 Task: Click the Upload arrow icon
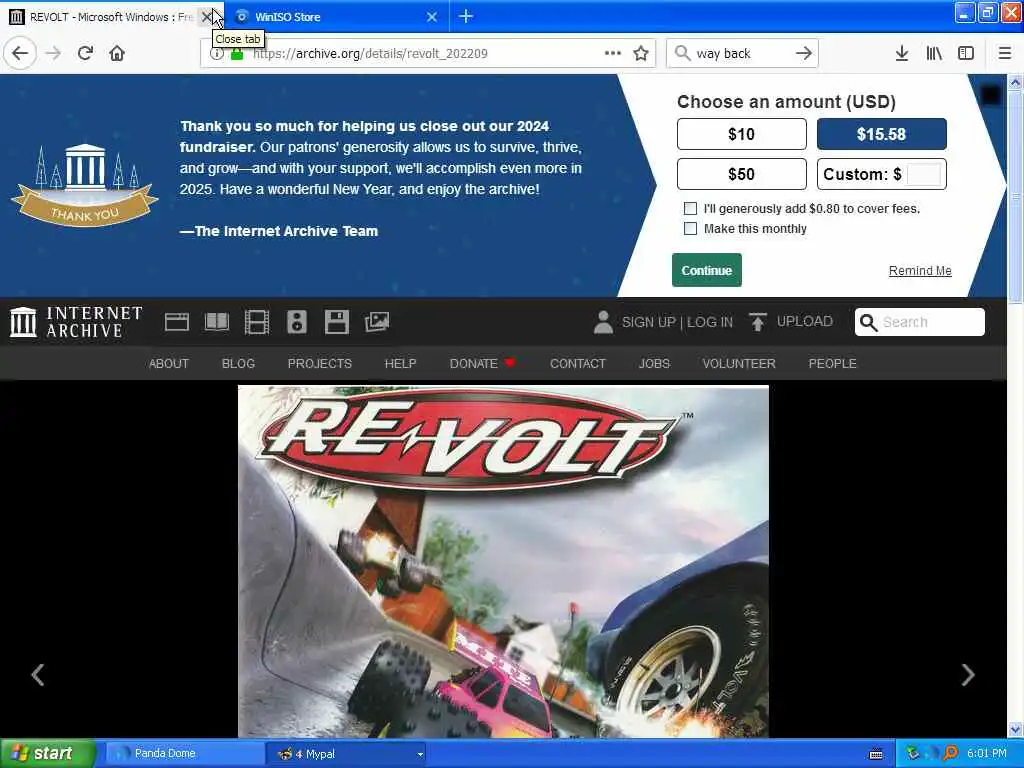click(758, 322)
